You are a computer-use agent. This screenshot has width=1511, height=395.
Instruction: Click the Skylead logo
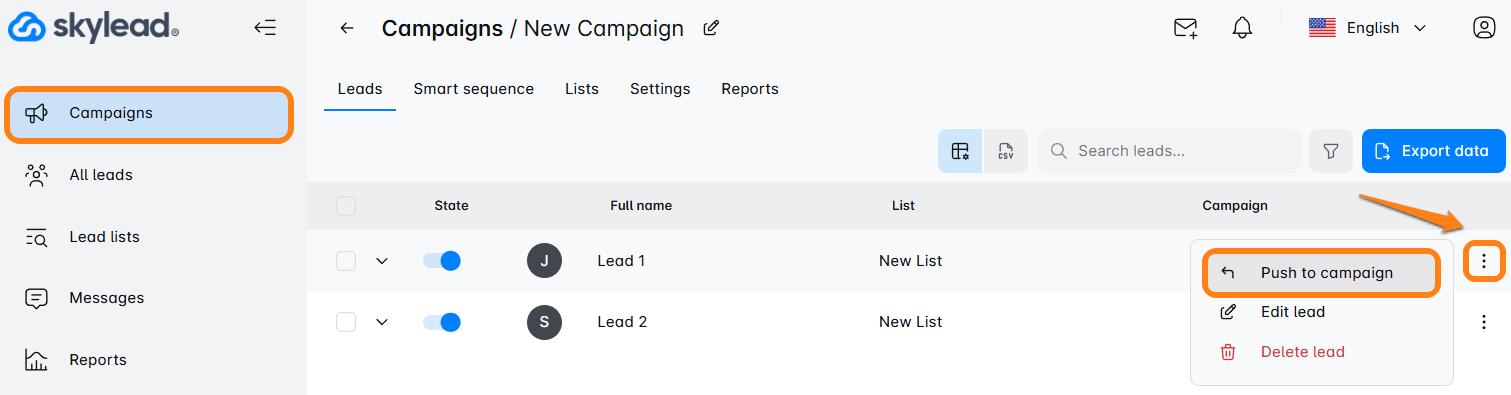pyautogui.click(x=93, y=27)
